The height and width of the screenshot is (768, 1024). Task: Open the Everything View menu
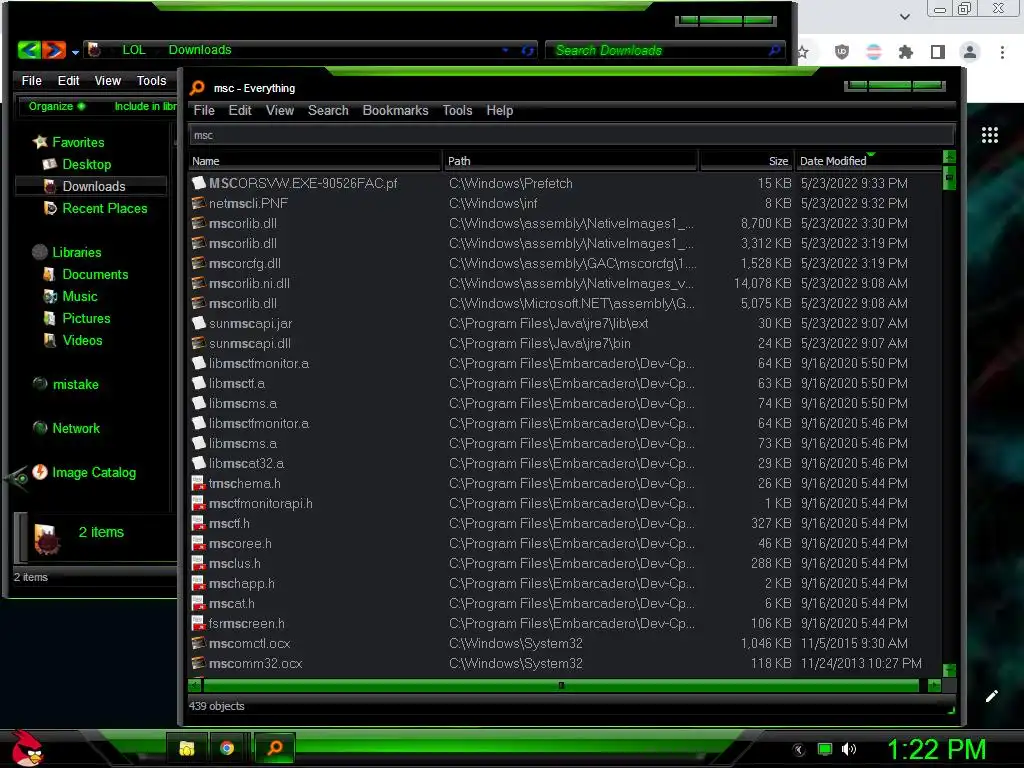(x=280, y=110)
